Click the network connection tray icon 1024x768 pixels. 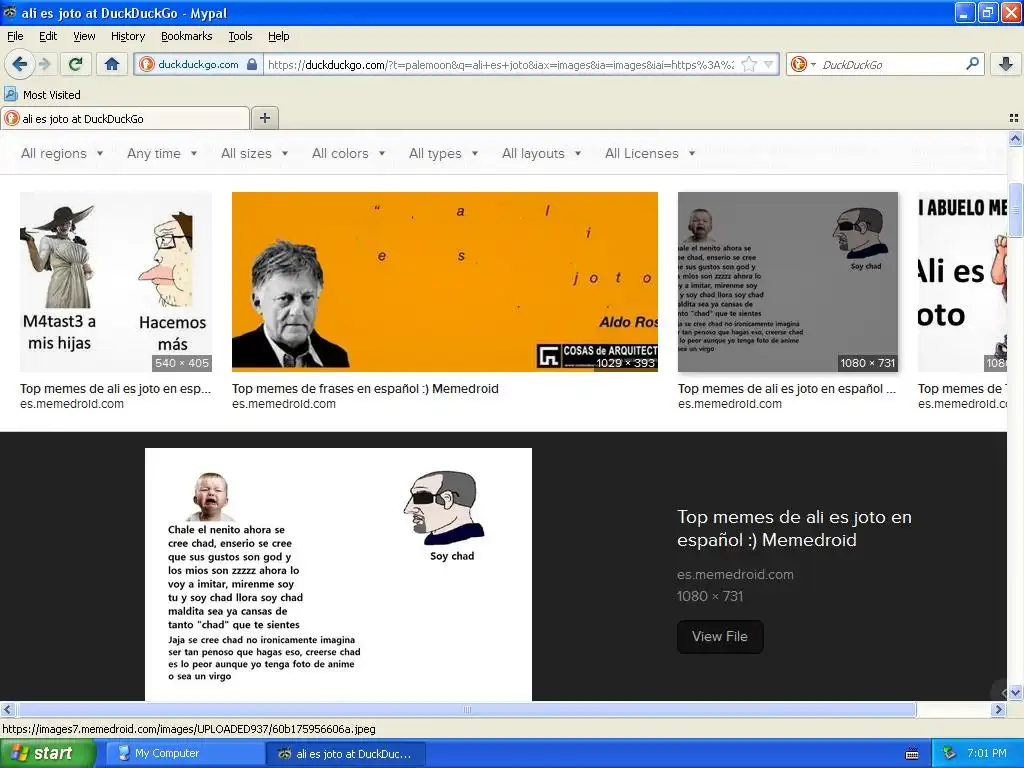(x=950, y=754)
